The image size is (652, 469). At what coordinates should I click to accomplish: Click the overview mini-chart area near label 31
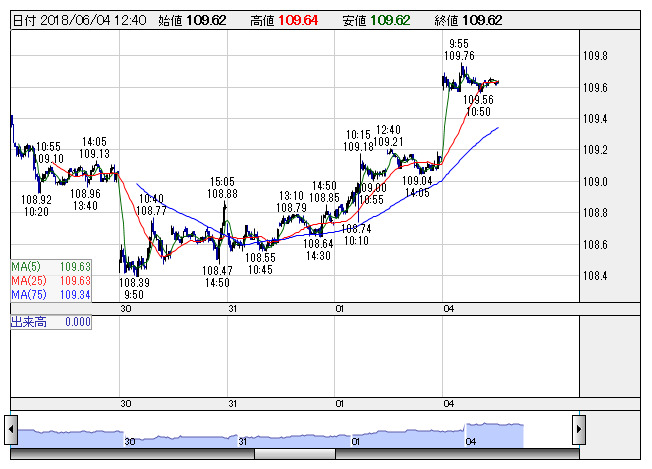pos(243,441)
